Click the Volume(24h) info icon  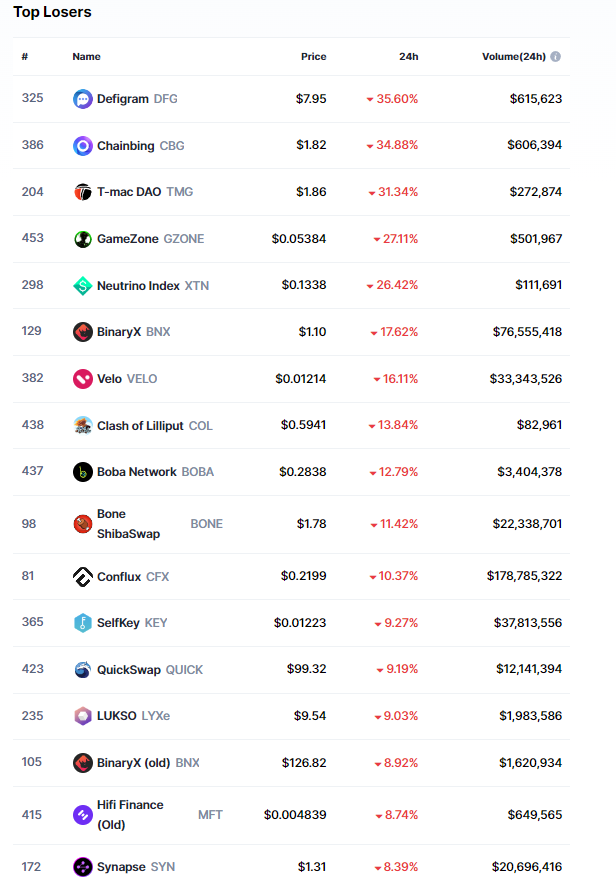click(556, 57)
